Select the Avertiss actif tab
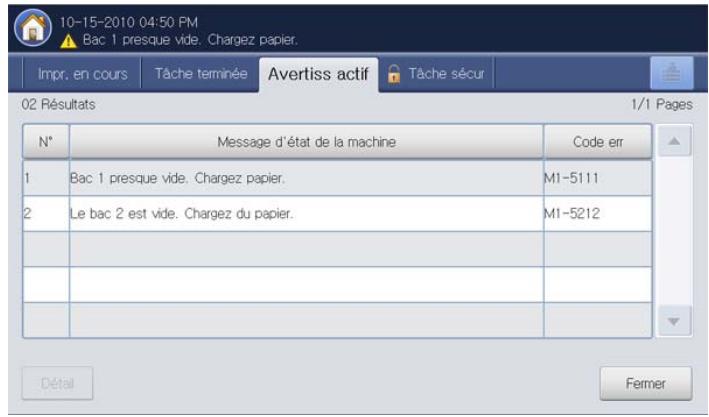 [x=318, y=74]
